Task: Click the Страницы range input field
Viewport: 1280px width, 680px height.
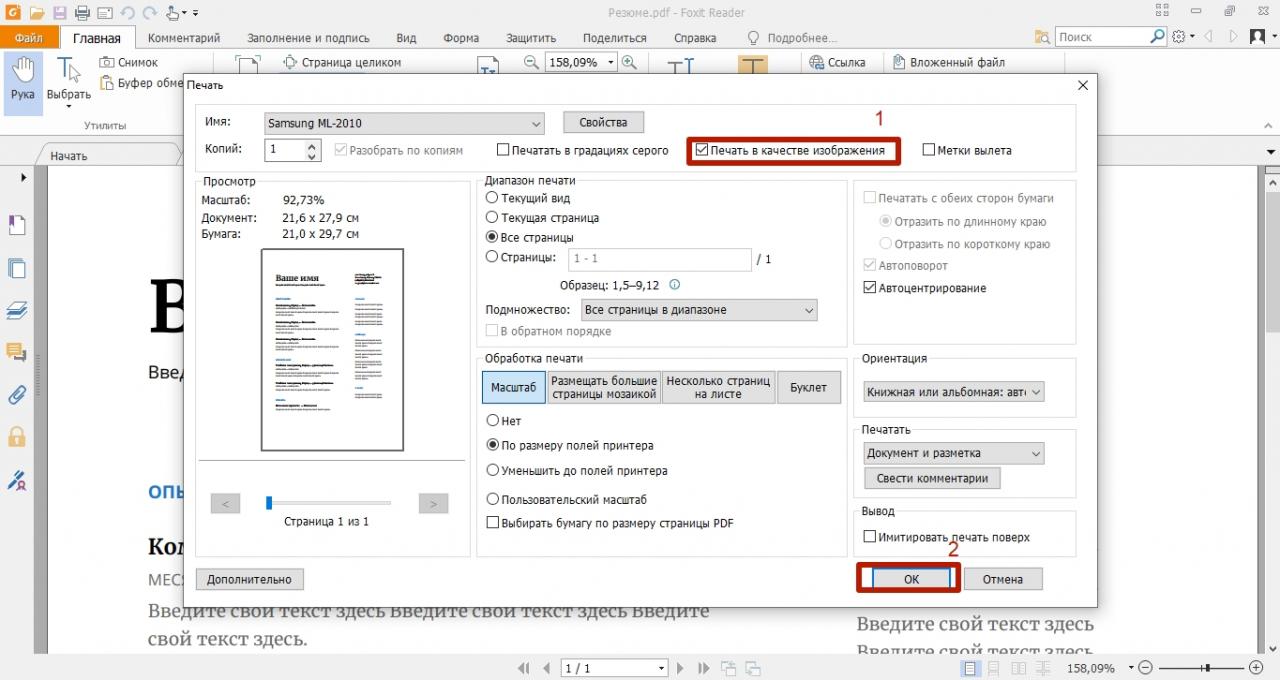Action: (x=659, y=260)
